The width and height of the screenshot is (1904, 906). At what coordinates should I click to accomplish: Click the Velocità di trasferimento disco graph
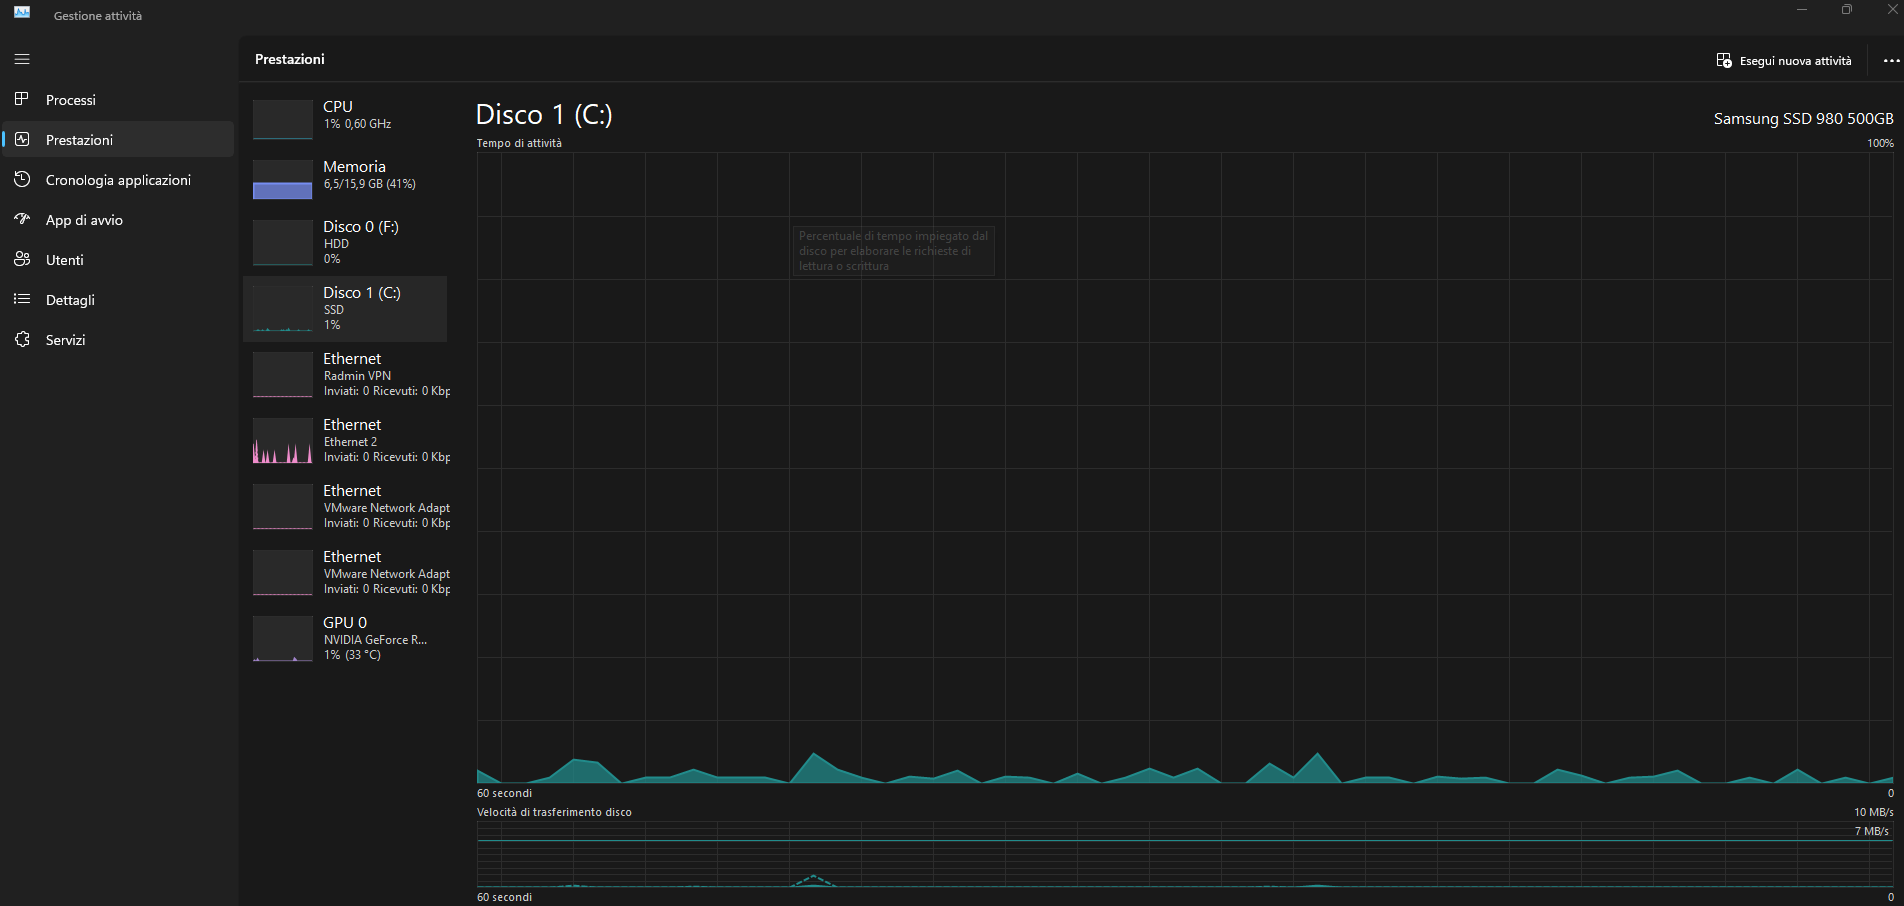point(1185,854)
